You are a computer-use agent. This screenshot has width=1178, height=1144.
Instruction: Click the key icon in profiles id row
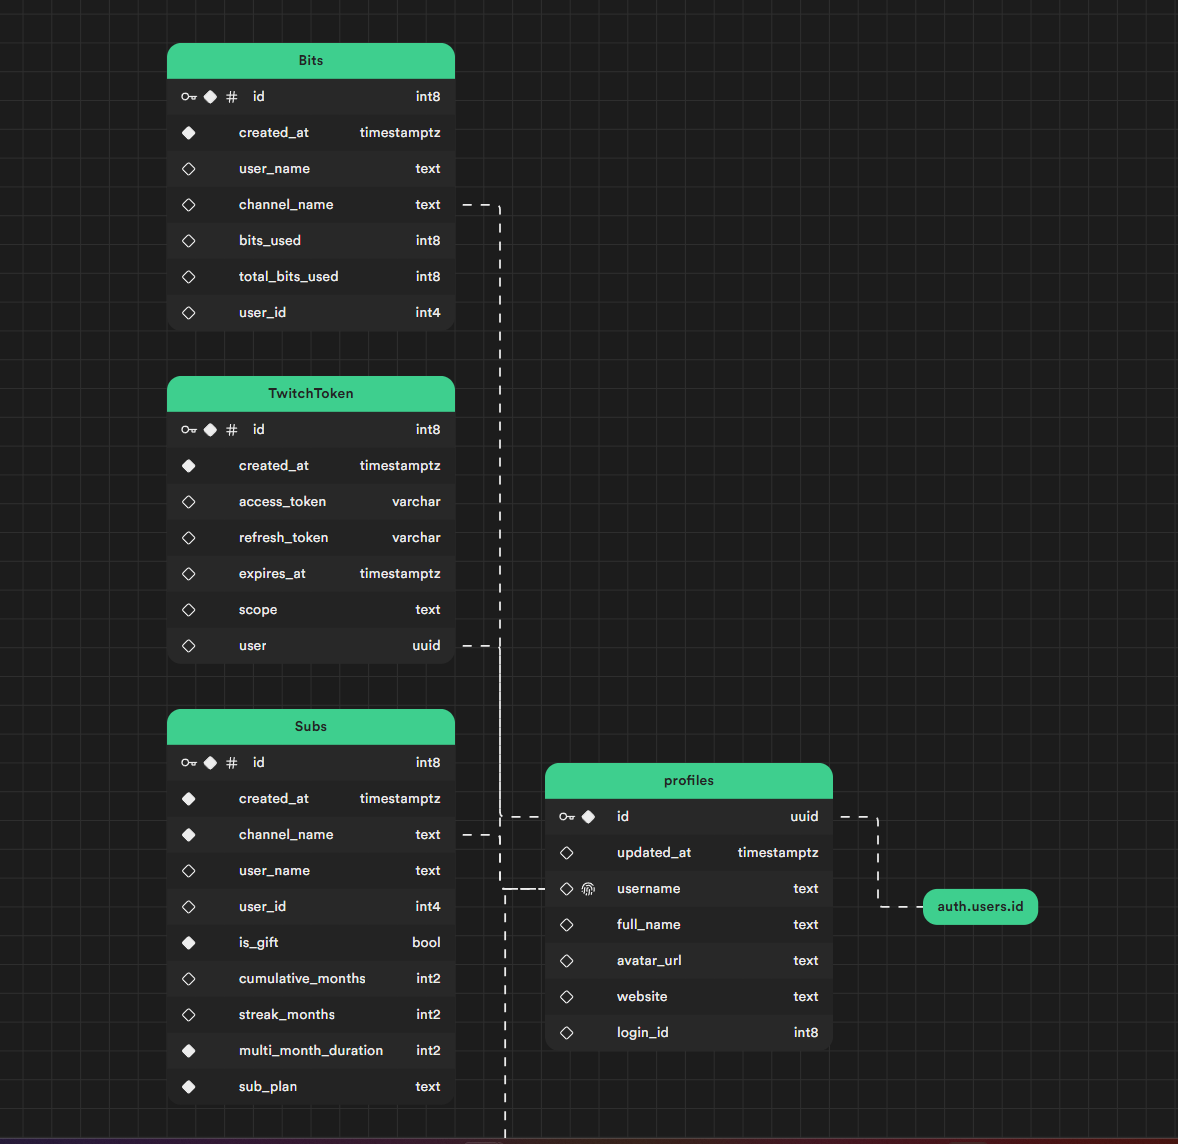coord(567,817)
